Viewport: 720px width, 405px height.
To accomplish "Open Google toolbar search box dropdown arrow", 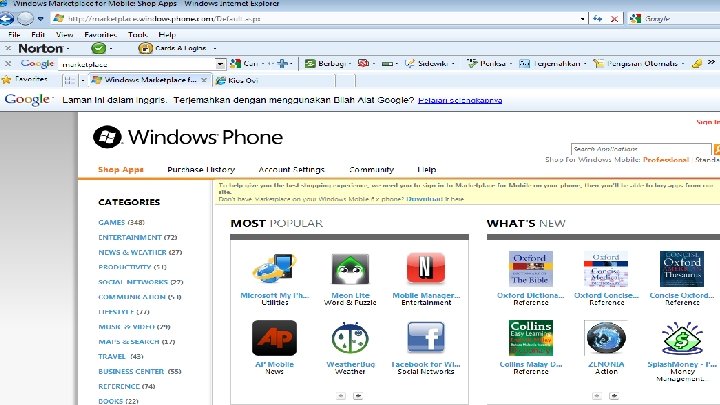I will coord(220,64).
